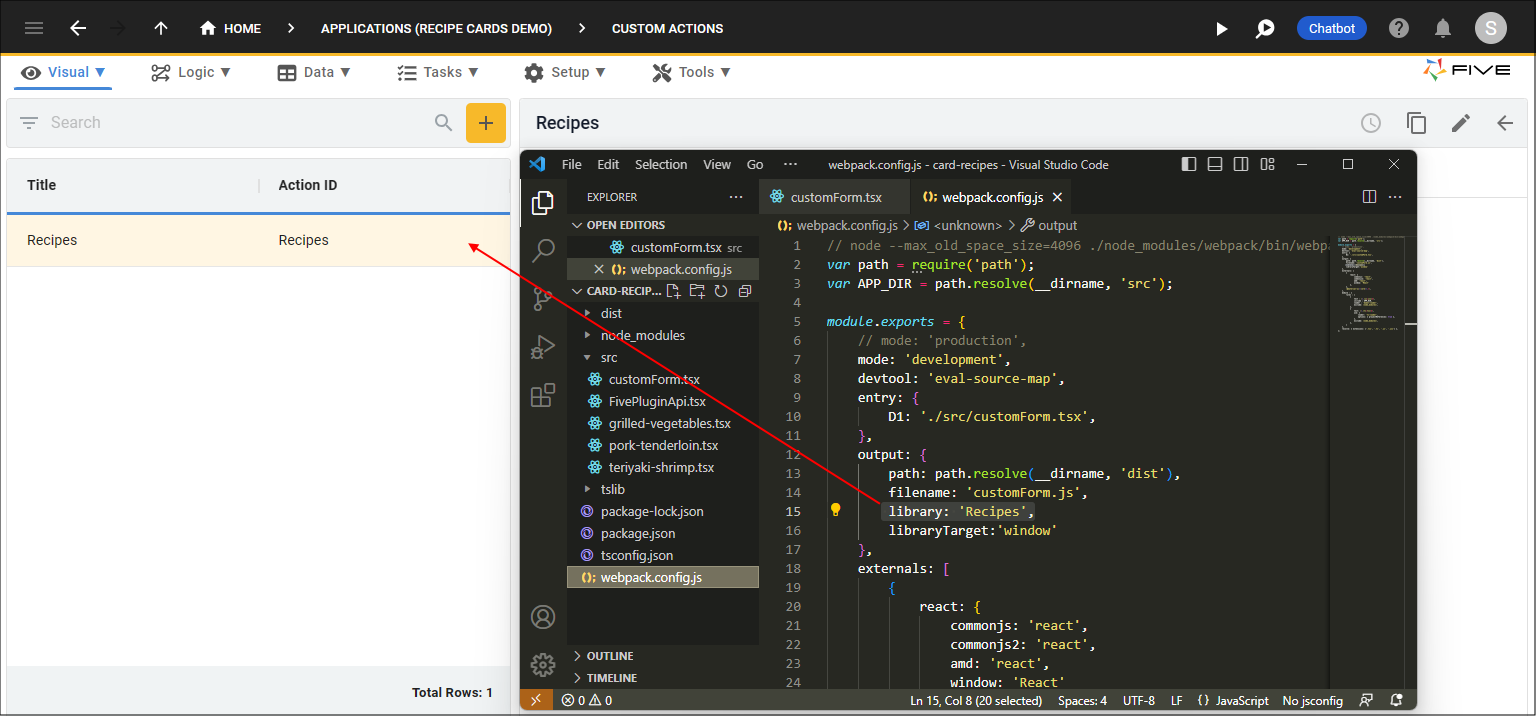Open the help question mark icon
The image size is (1536, 716).
1399,29
